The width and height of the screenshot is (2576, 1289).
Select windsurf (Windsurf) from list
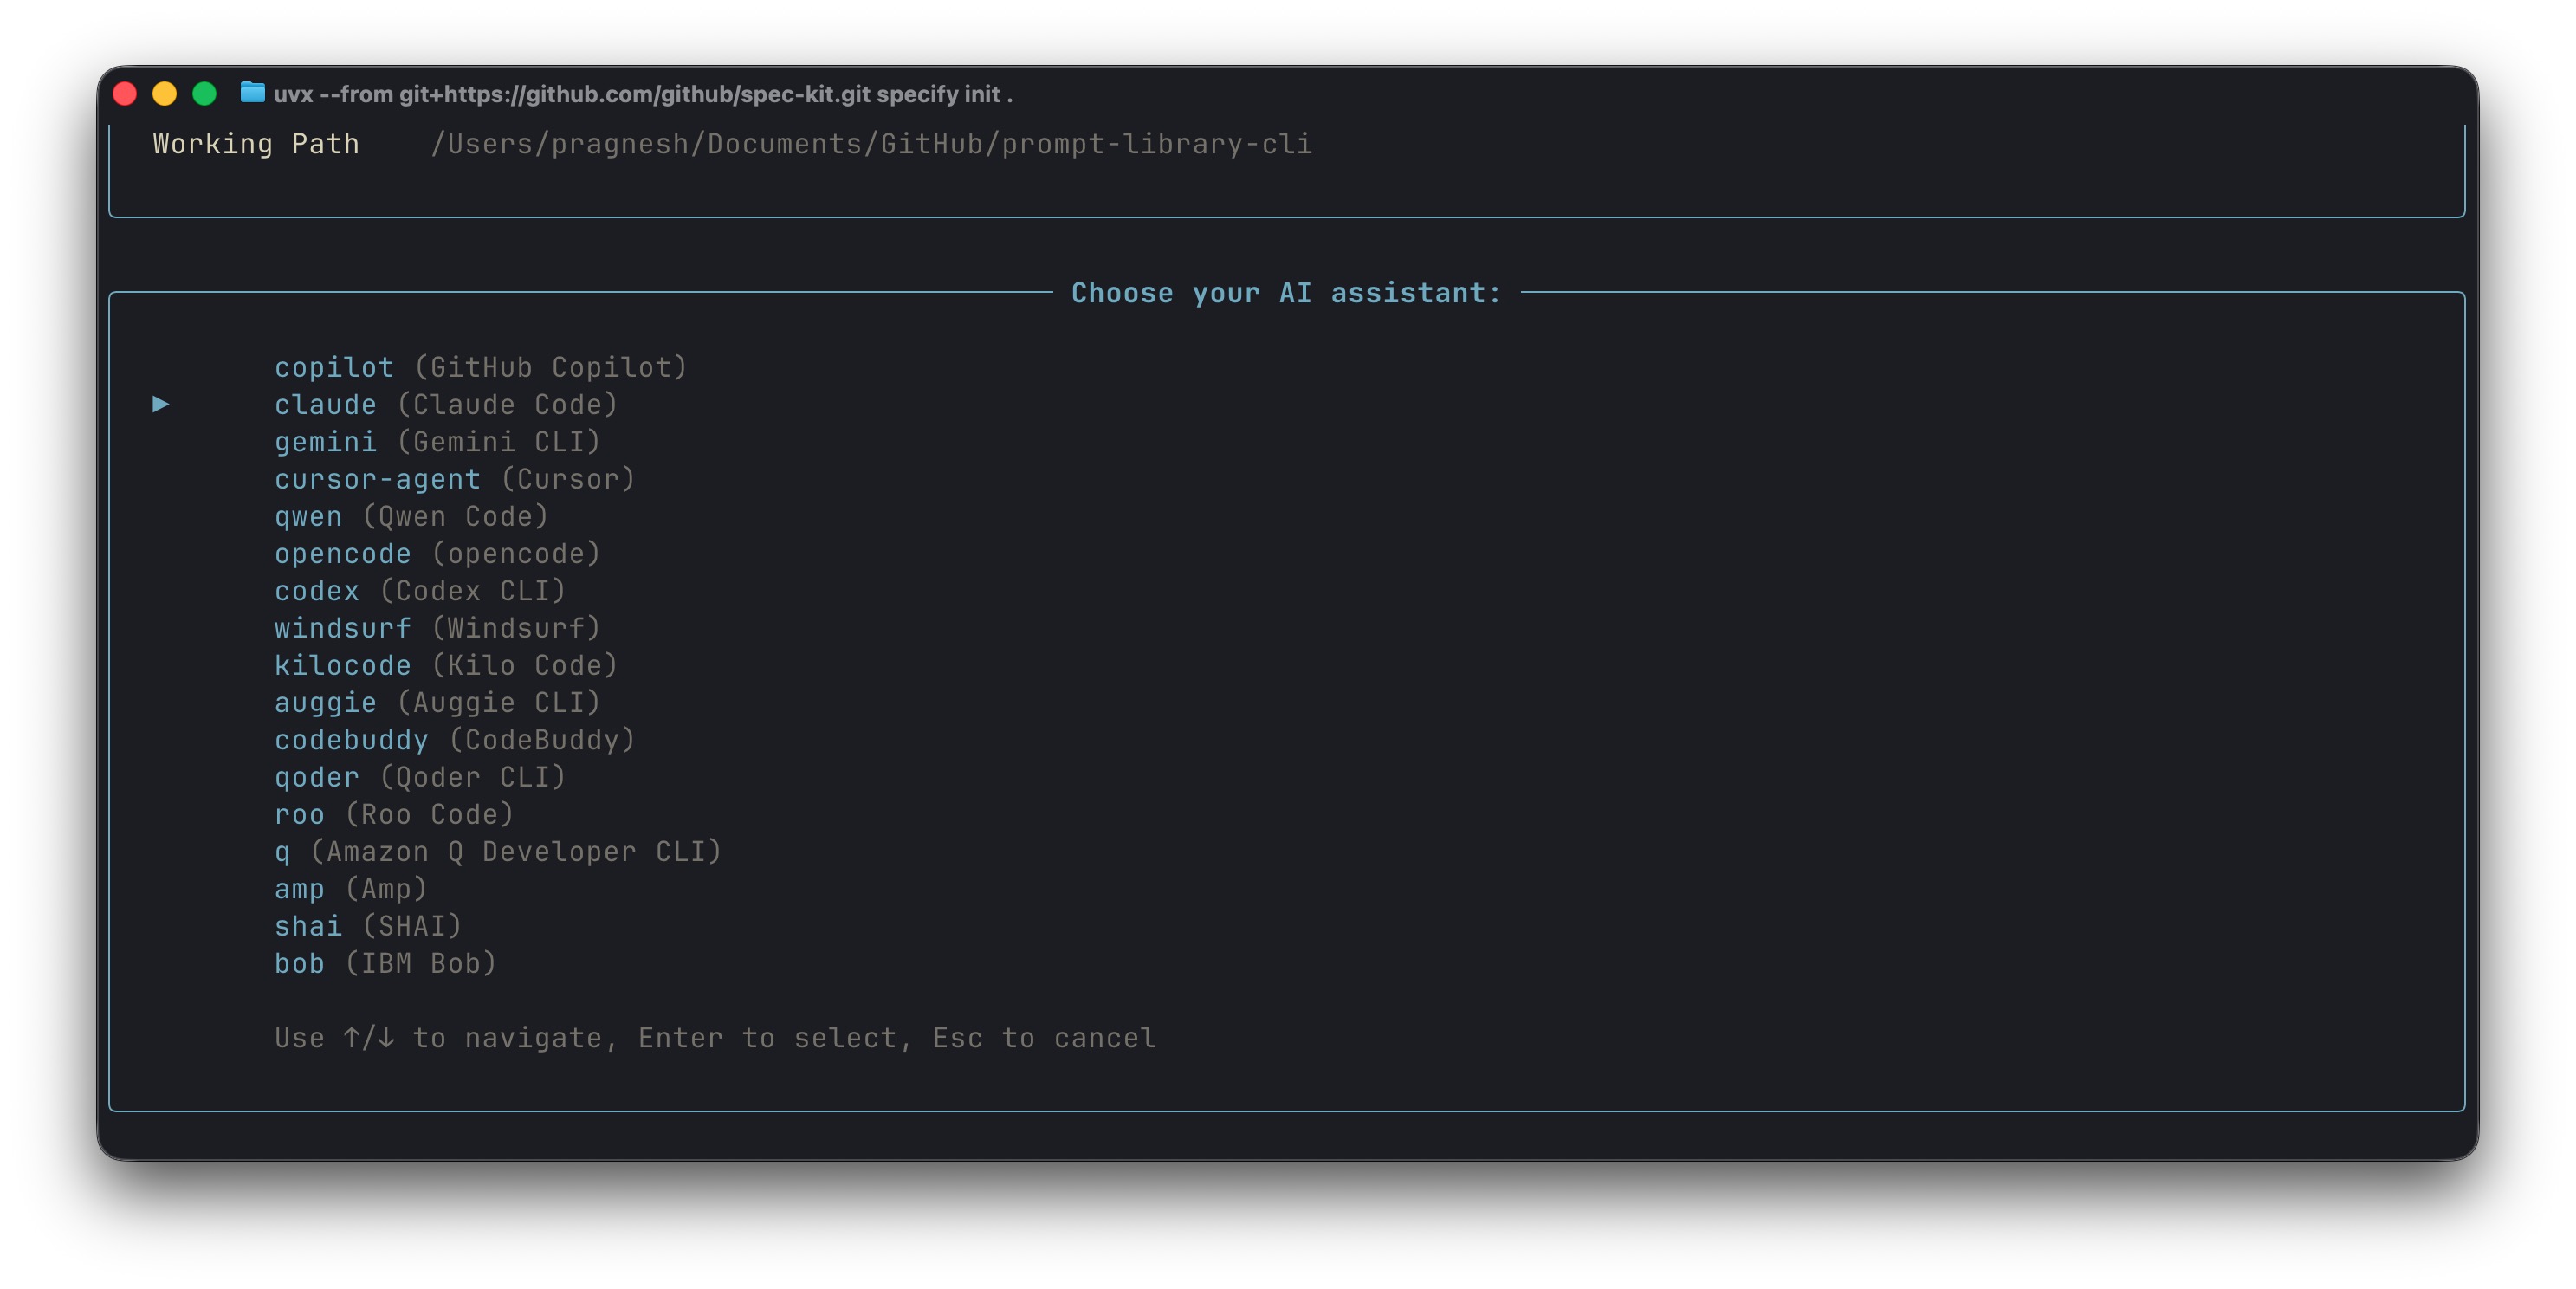click(437, 628)
